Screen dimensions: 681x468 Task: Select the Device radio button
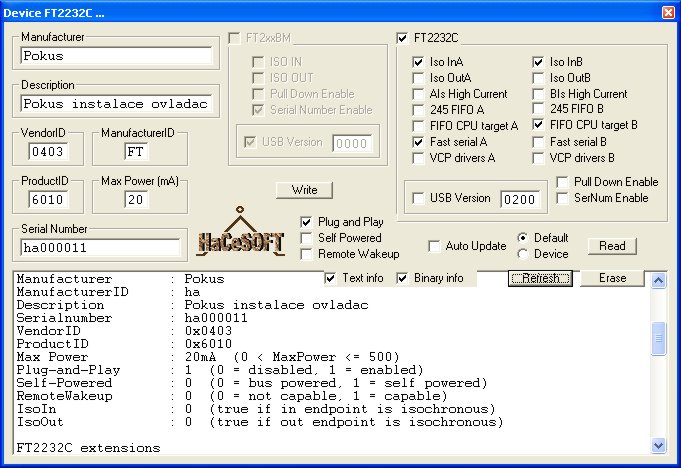tap(523, 254)
